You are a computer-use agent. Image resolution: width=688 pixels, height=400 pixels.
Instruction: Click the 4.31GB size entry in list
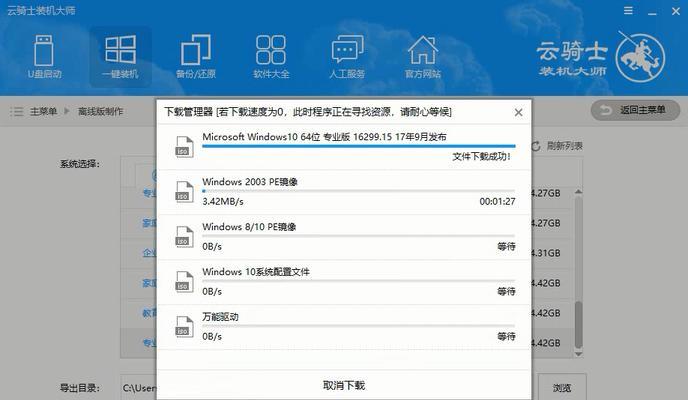(x=546, y=253)
